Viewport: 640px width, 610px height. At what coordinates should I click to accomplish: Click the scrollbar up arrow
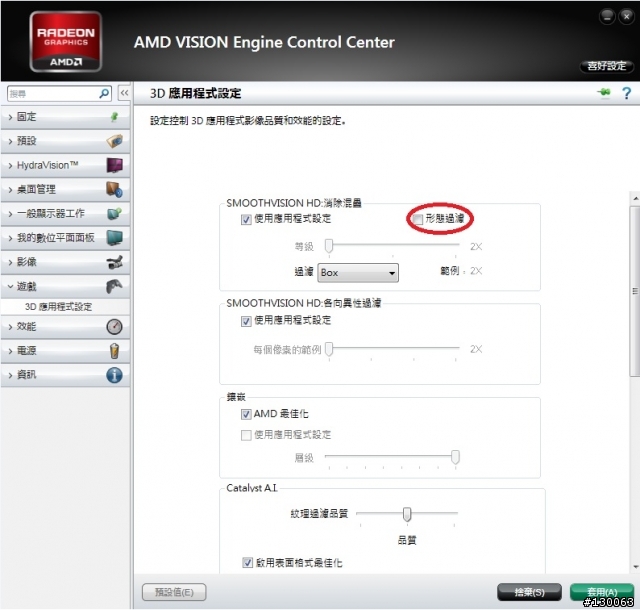[636, 199]
